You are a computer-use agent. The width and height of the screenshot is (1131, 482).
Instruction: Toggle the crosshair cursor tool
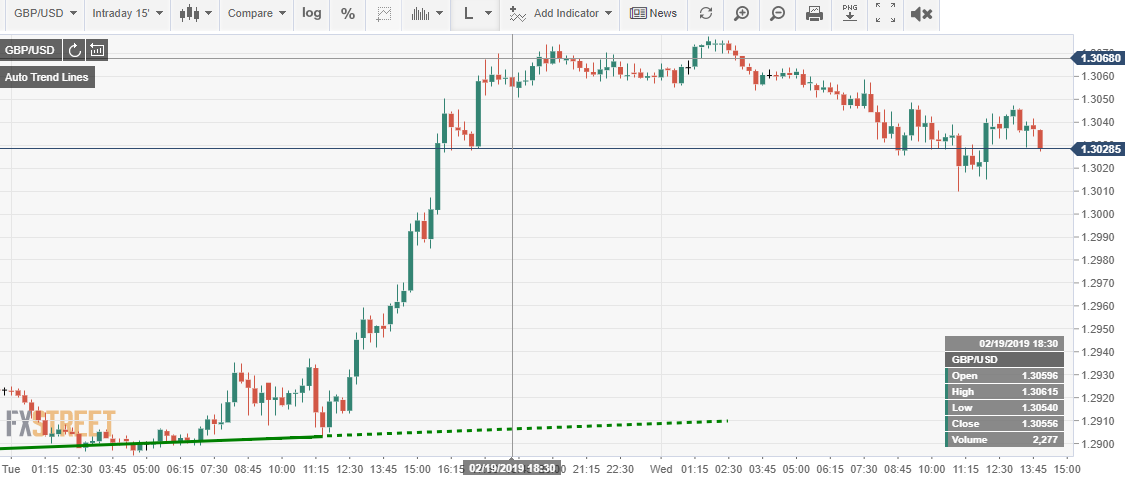click(x=384, y=14)
